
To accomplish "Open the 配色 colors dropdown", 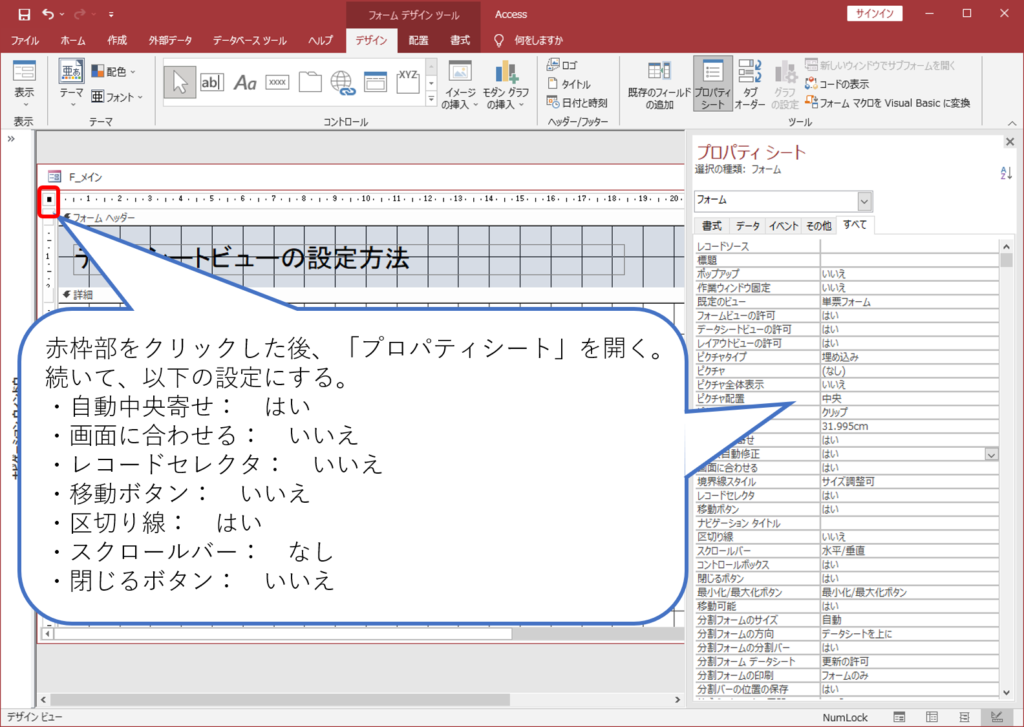I will 114,71.
